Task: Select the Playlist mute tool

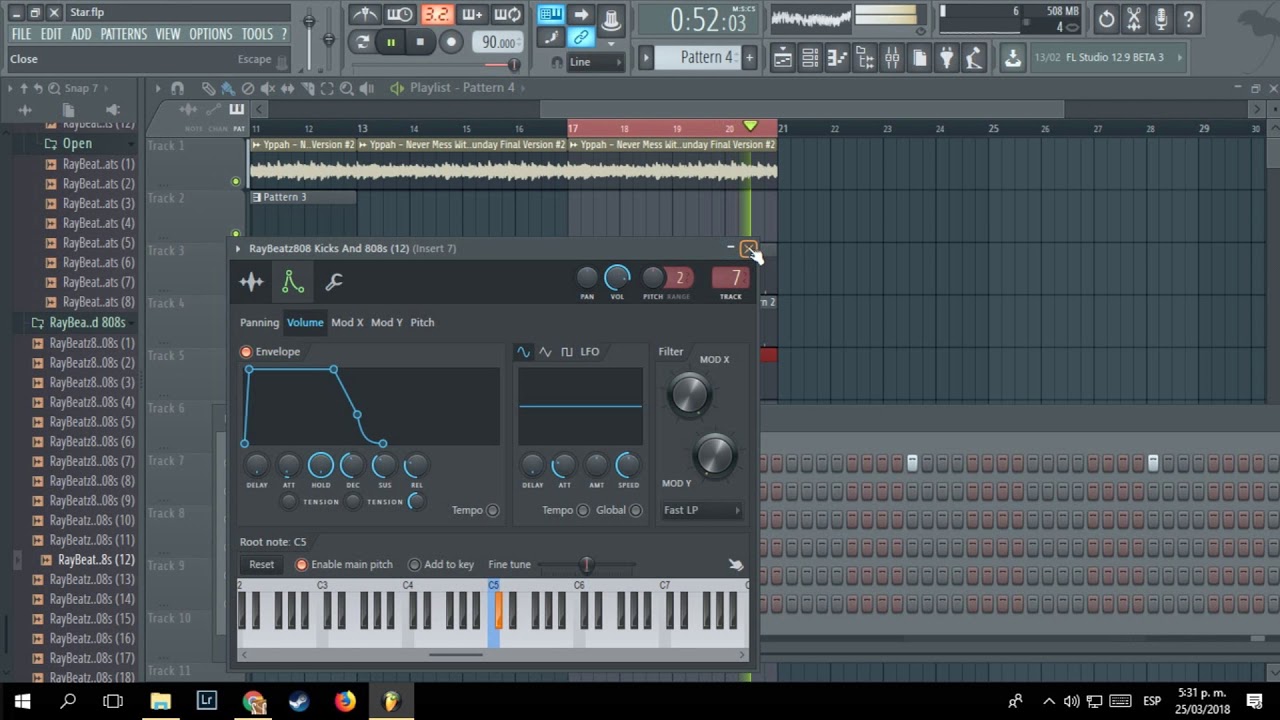Action: pos(267,88)
